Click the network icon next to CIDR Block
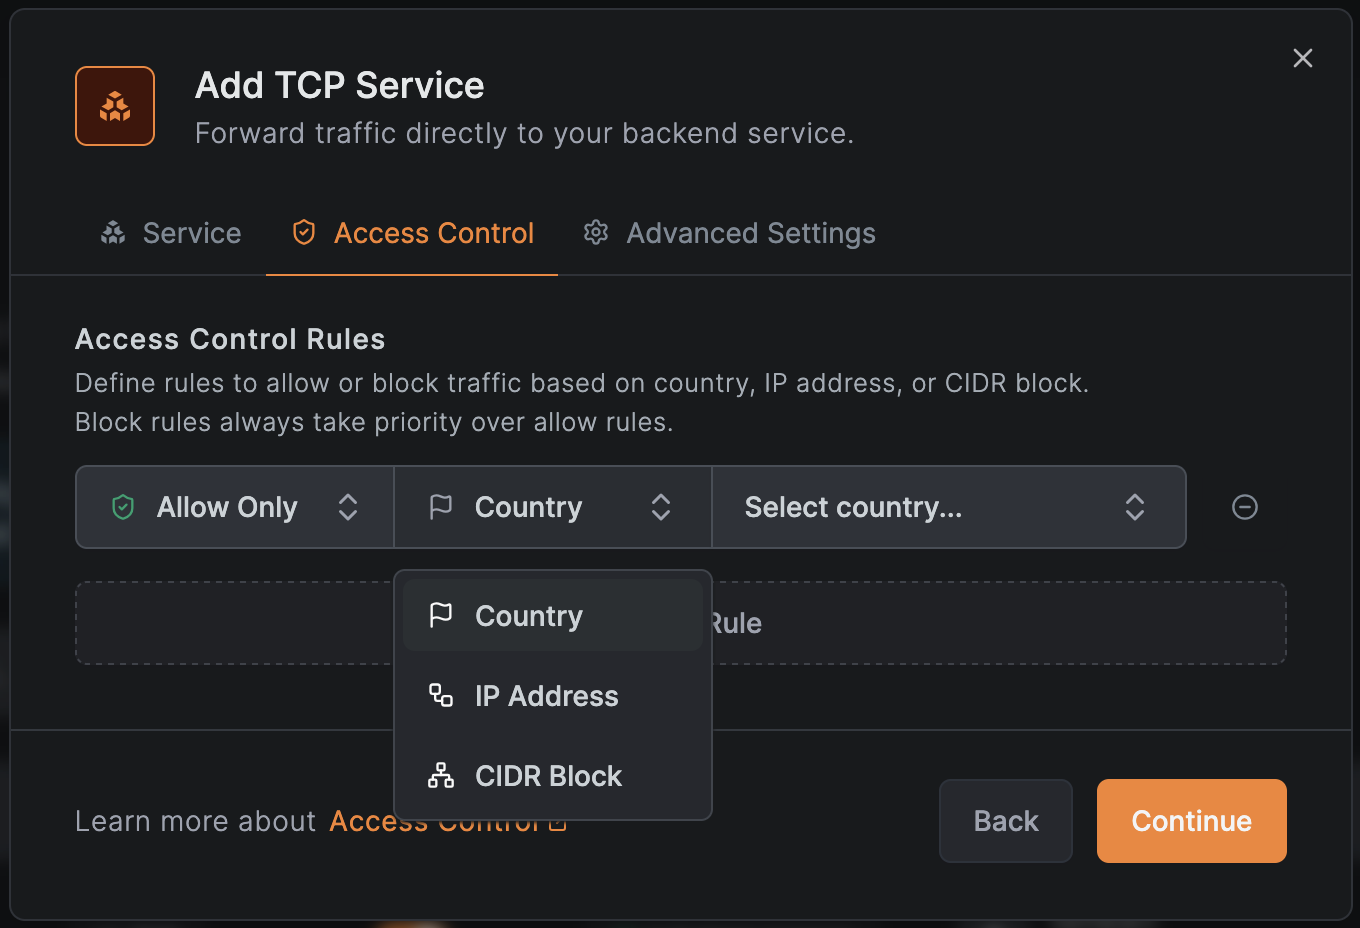Screen dimensions: 1360x928 (441, 776)
